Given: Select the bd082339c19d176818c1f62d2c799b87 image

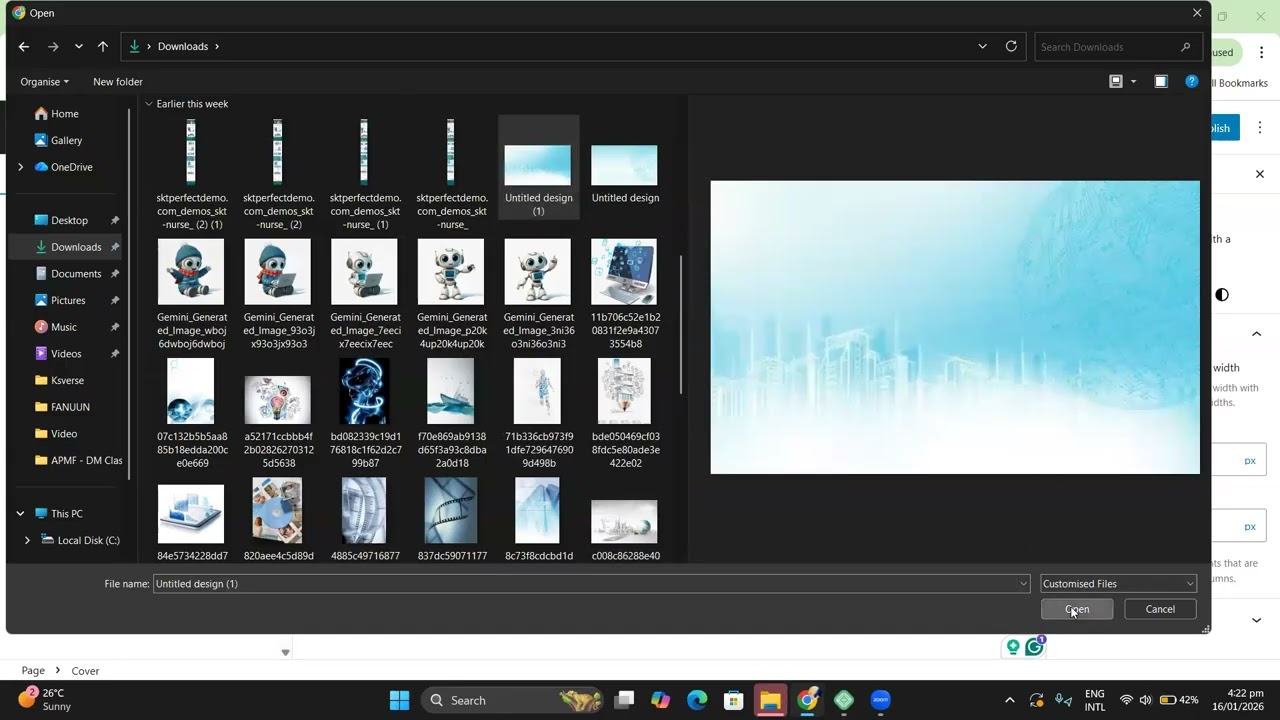Looking at the screenshot, I should pos(364,414).
